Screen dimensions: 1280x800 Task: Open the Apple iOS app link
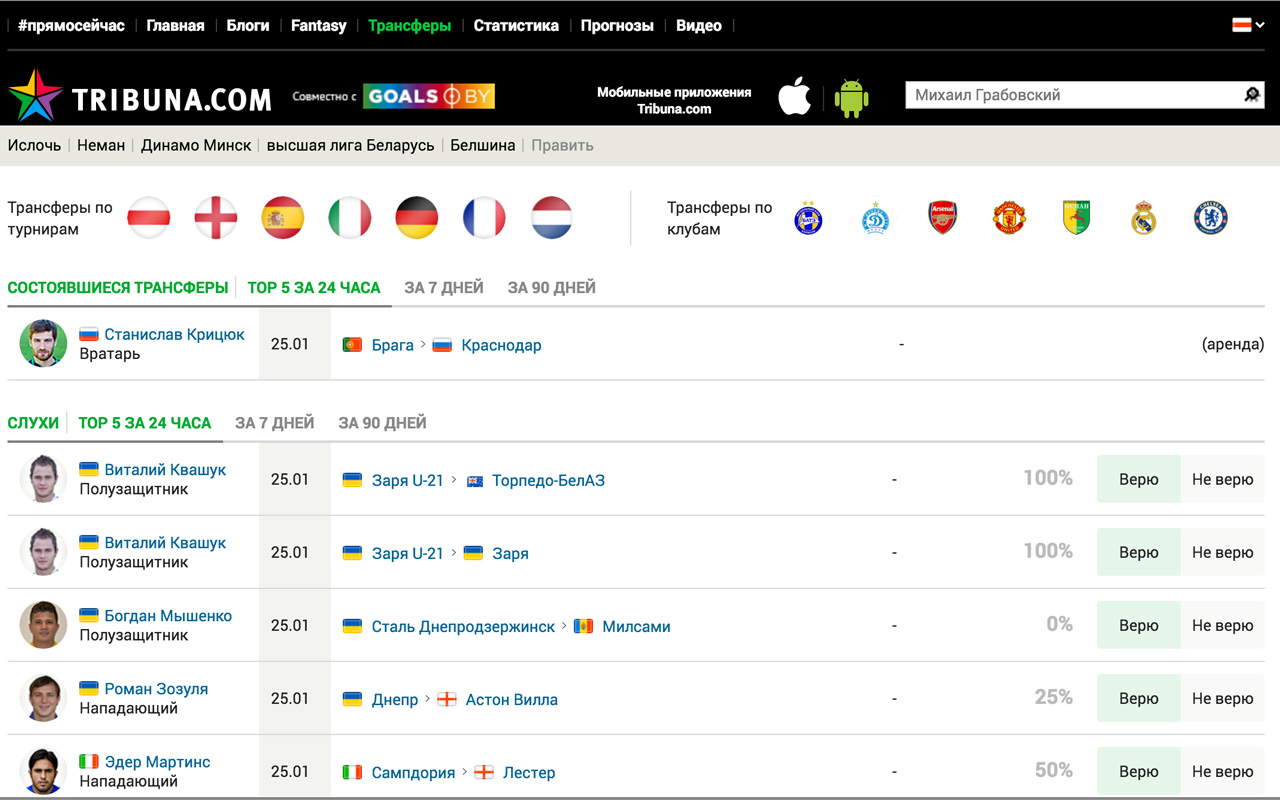795,96
